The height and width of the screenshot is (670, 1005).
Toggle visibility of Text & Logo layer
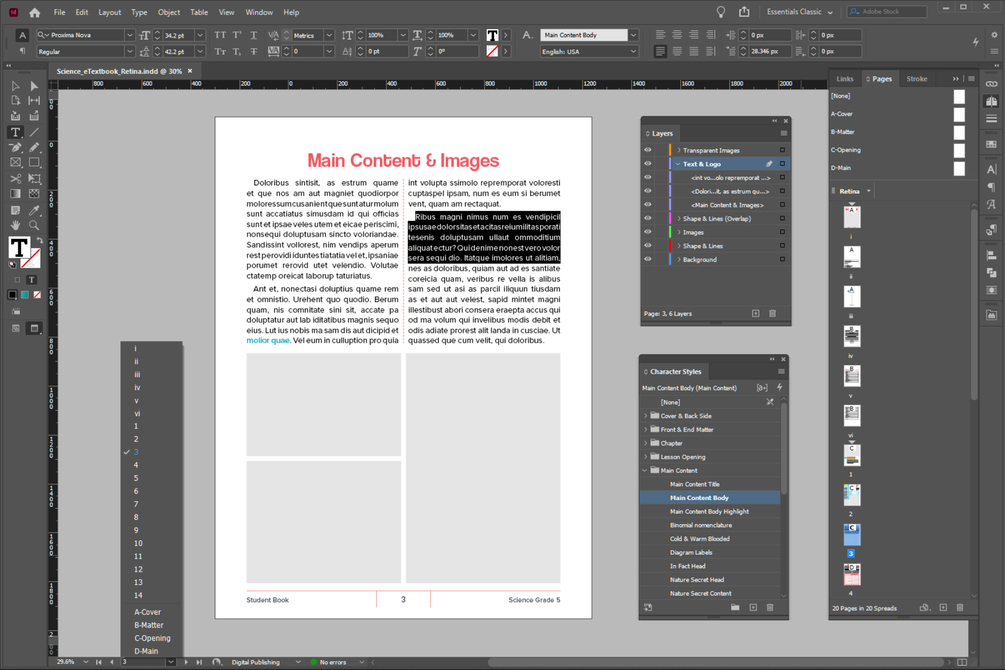(647, 163)
